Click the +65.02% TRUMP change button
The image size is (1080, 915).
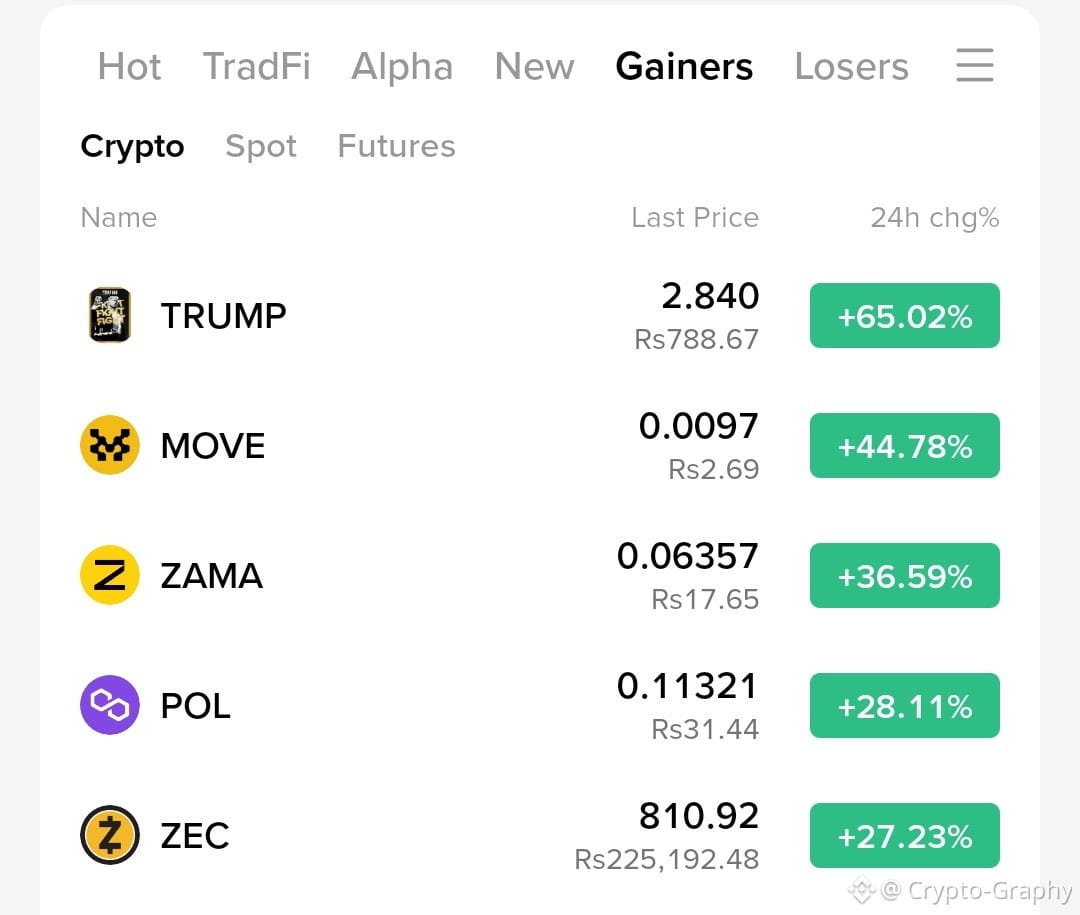[x=904, y=316]
